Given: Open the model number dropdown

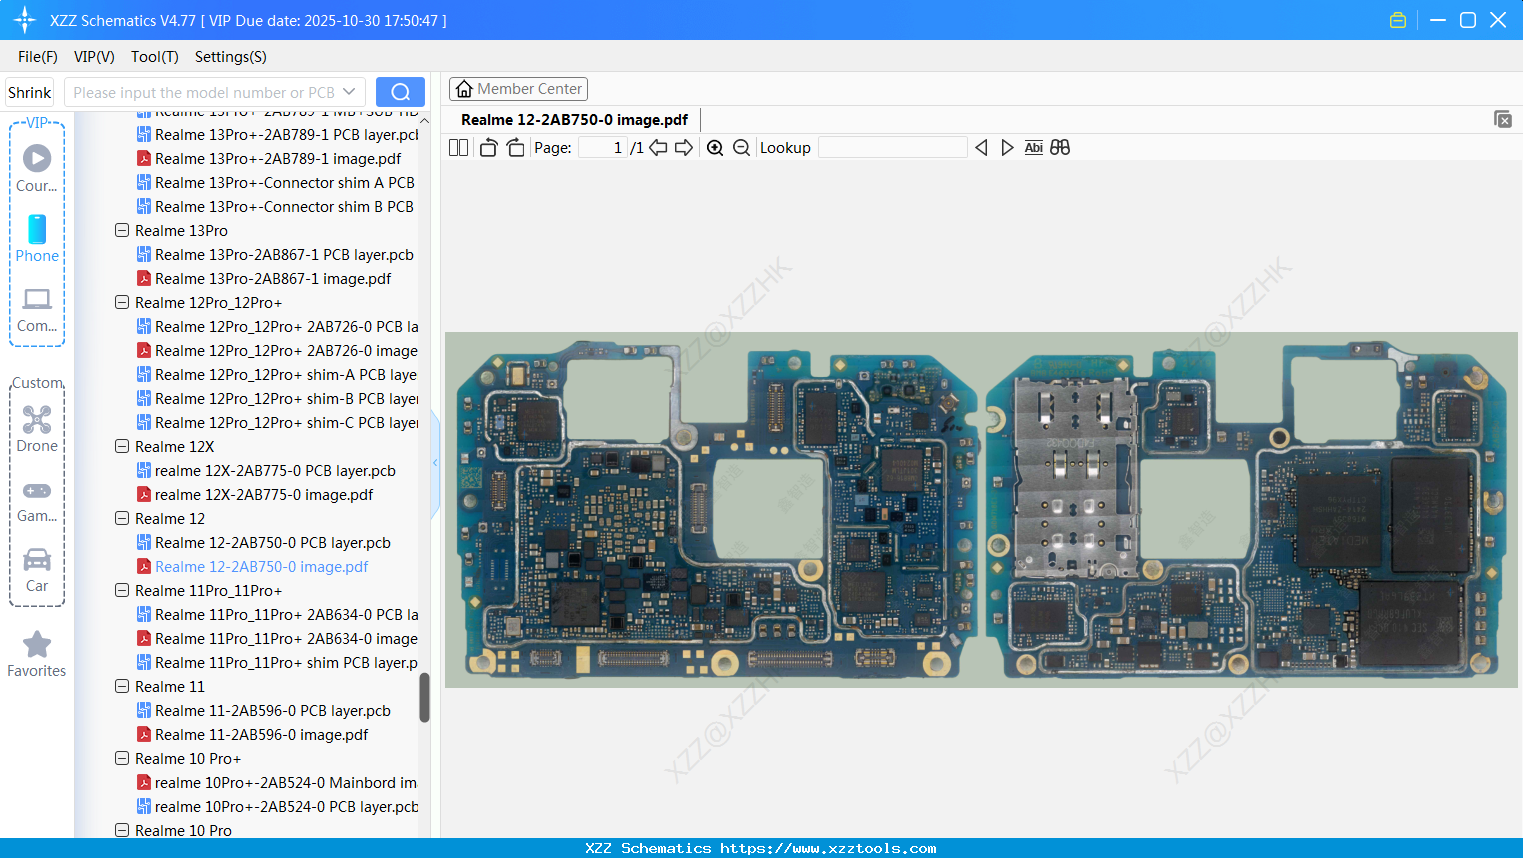Looking at the screenshot, I should coord(349,92).
